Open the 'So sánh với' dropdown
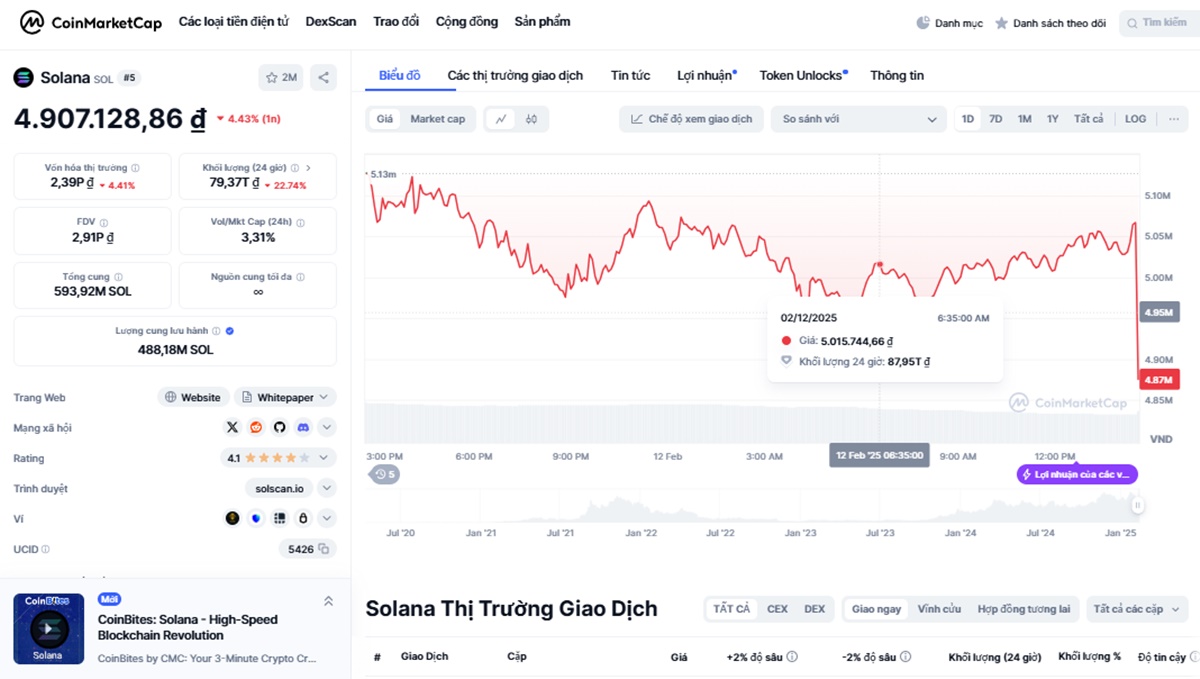 [x=858, y=119]
